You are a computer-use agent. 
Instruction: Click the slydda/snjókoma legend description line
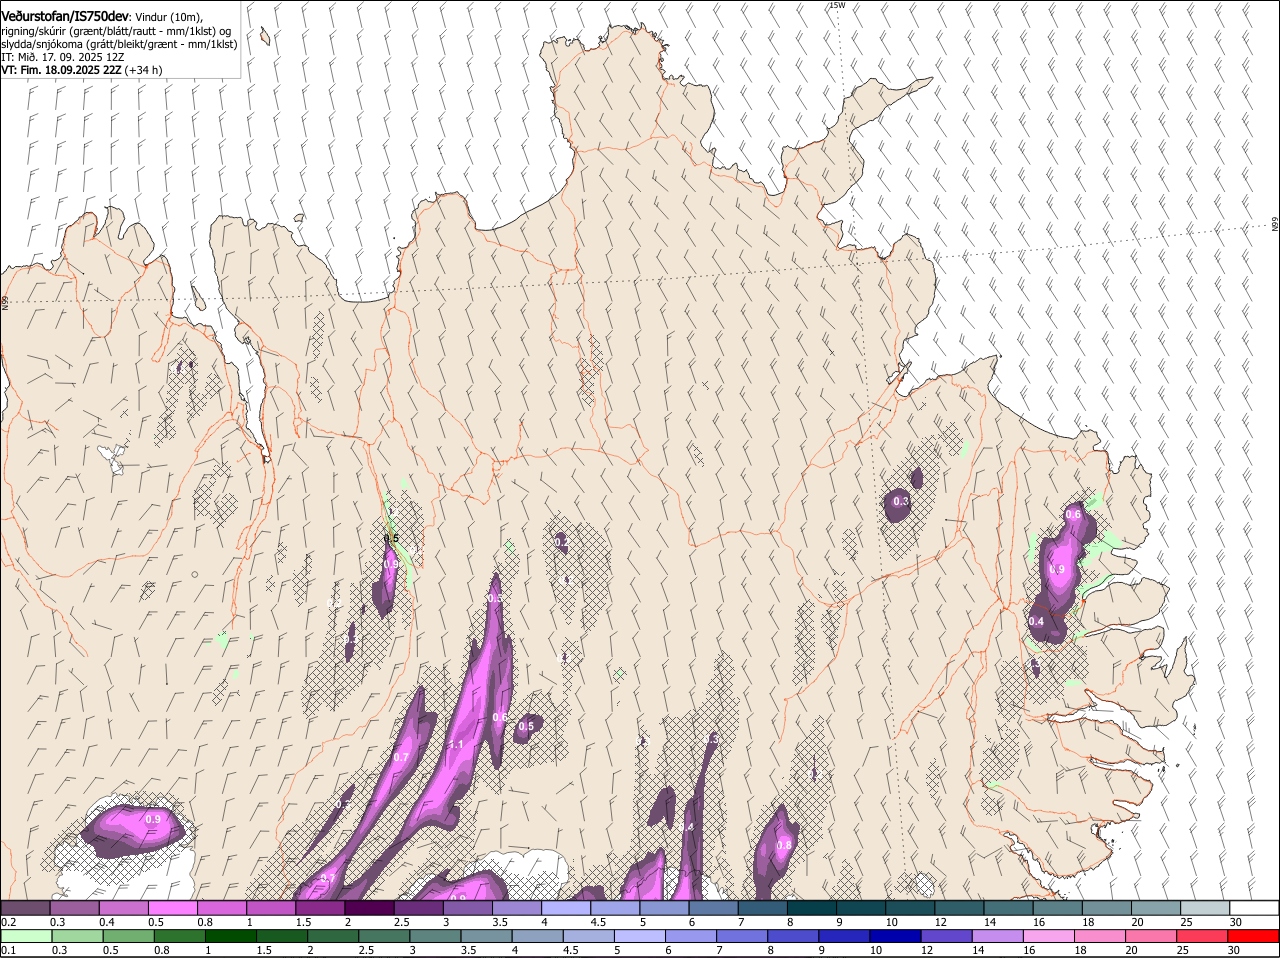(x=119, y=44)
